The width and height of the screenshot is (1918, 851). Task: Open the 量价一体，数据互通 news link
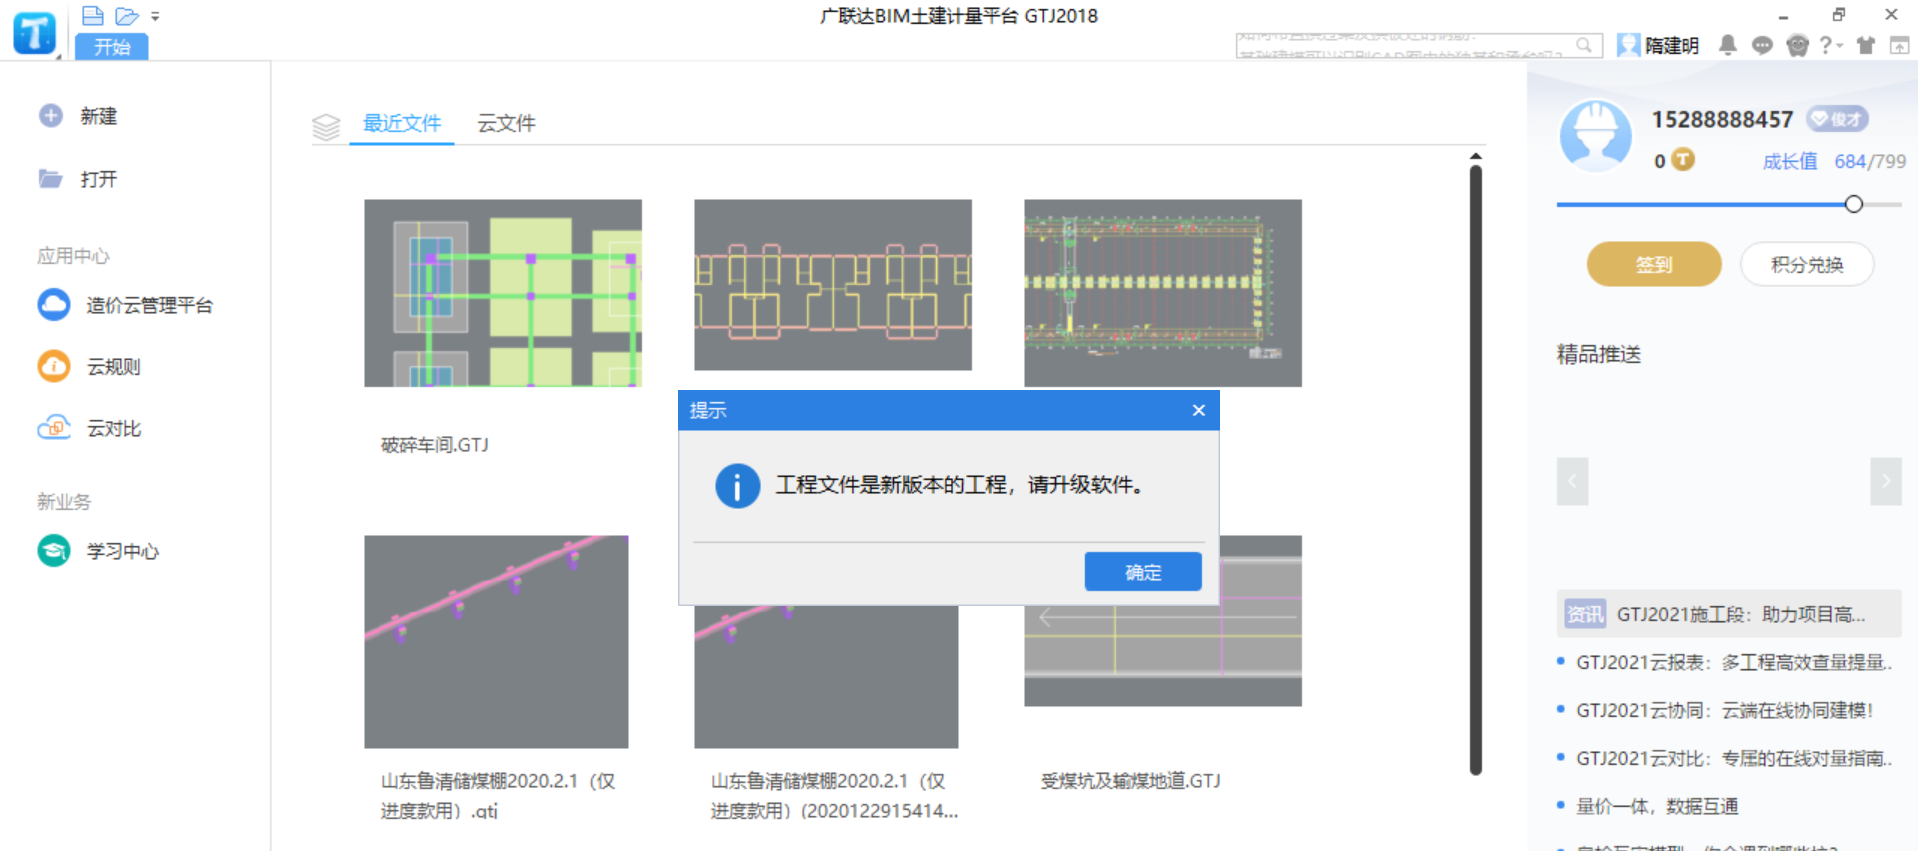click(1657, 806)
